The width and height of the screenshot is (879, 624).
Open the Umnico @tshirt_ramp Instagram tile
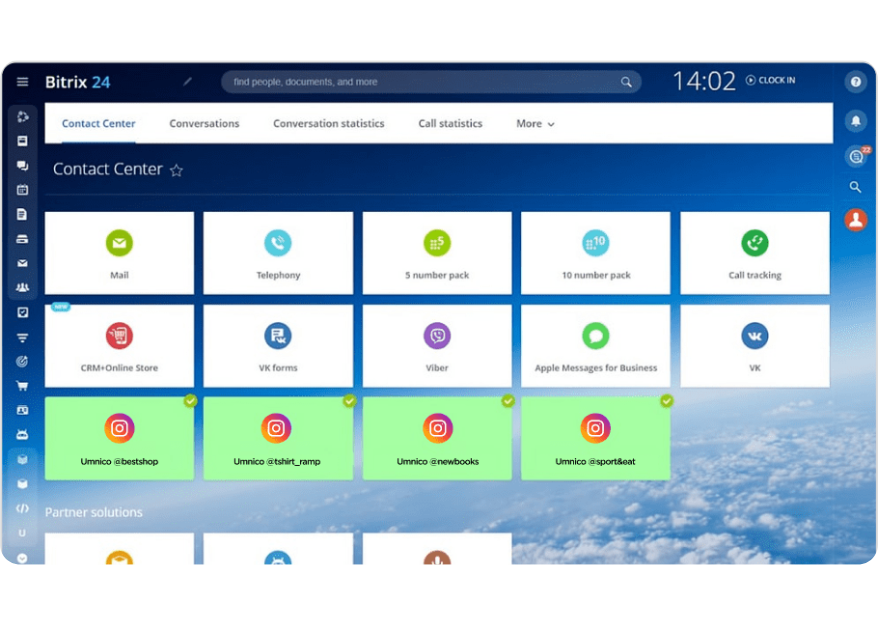278,438
